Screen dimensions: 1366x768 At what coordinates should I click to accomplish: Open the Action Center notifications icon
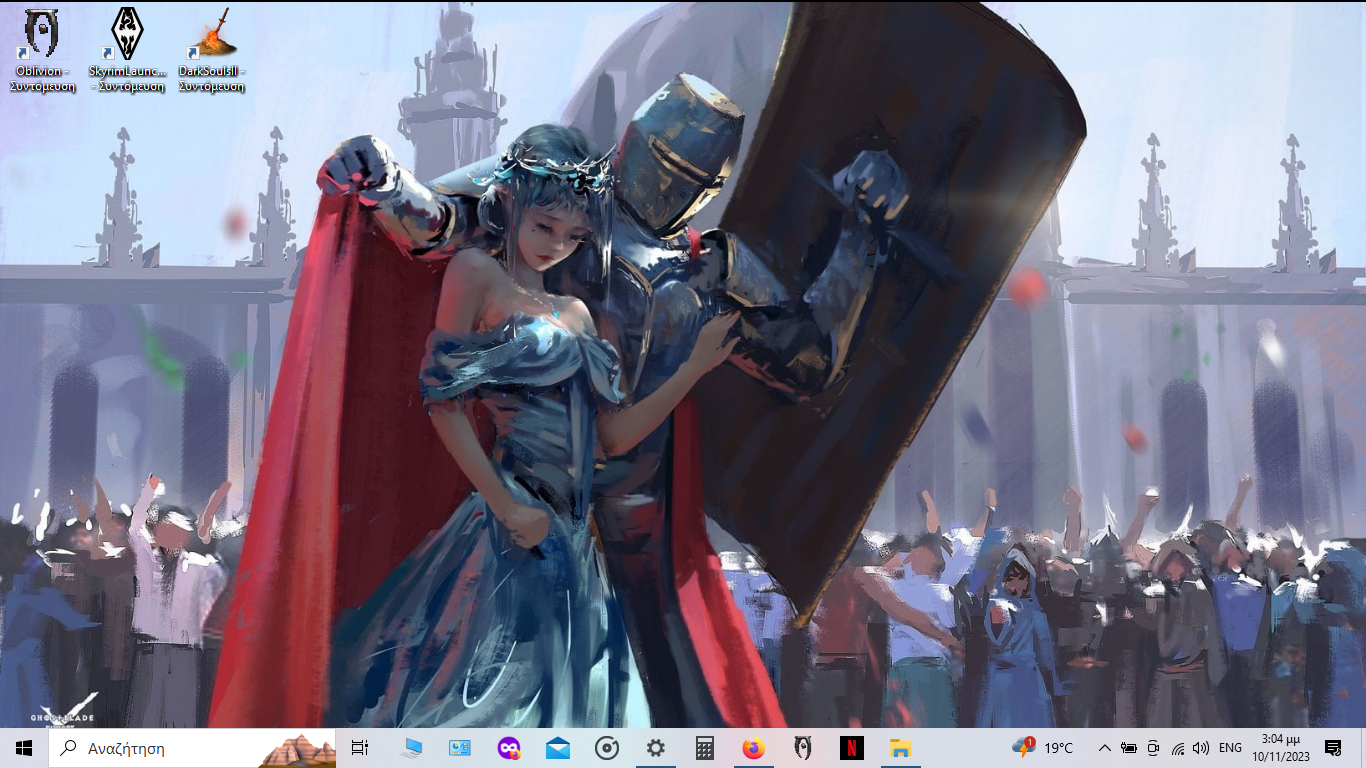tap(1333, 748)
